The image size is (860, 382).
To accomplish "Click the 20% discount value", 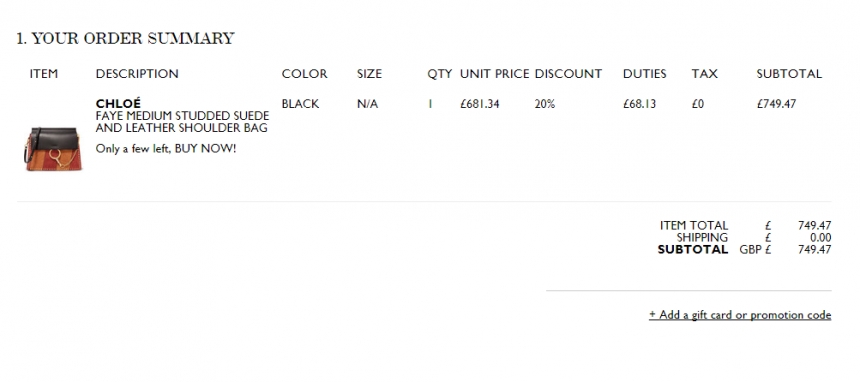I will (x=545, y=104).
